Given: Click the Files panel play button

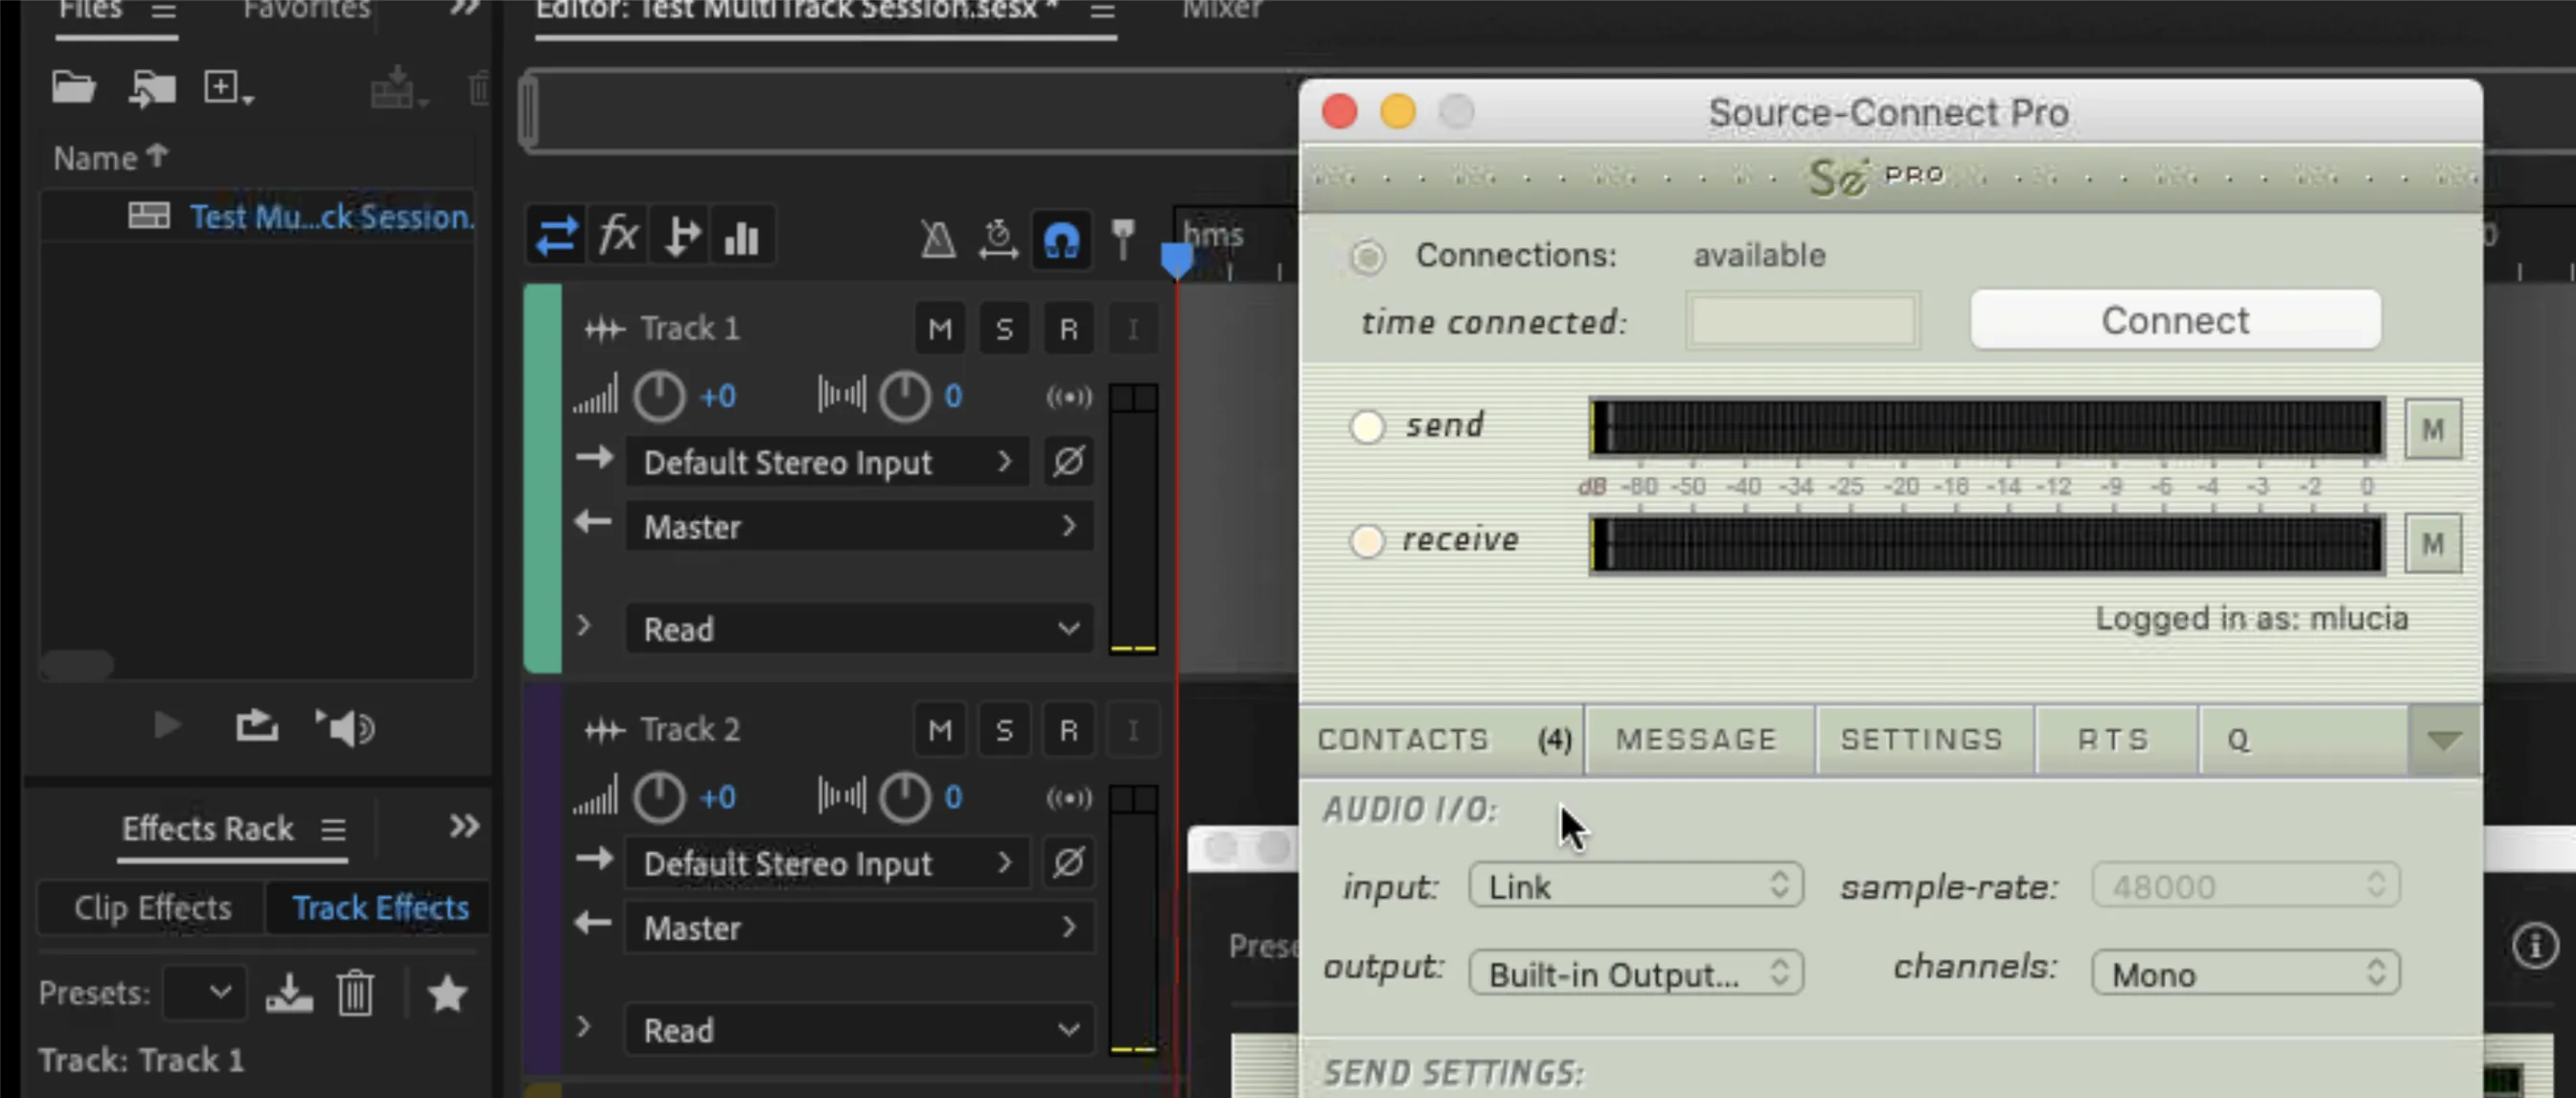Looking at the screenshot, I should click(x=166, y=725).
